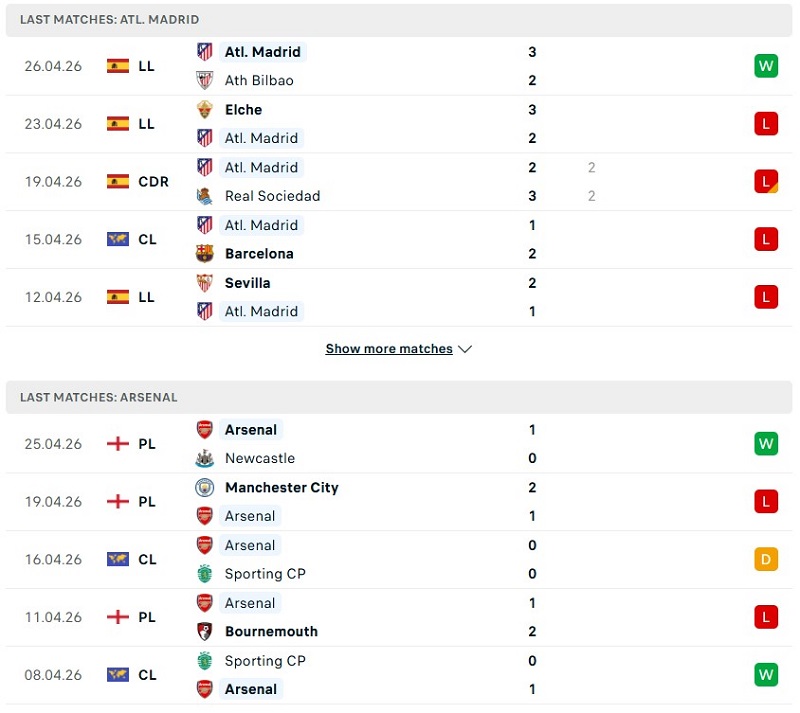Expand list with Show more matches
The image size is (800, 713).
(389, 349)
